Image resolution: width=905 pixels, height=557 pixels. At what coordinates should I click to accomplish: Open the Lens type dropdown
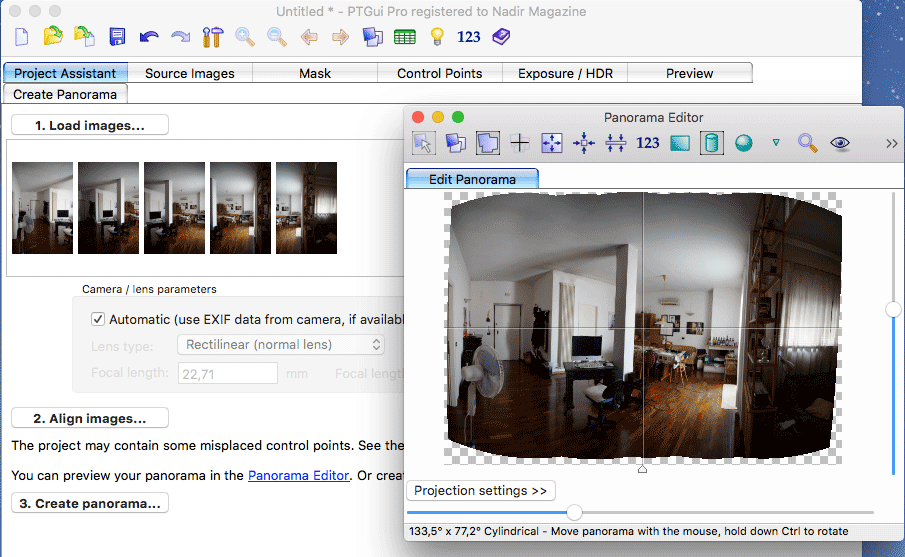[281, 345]
